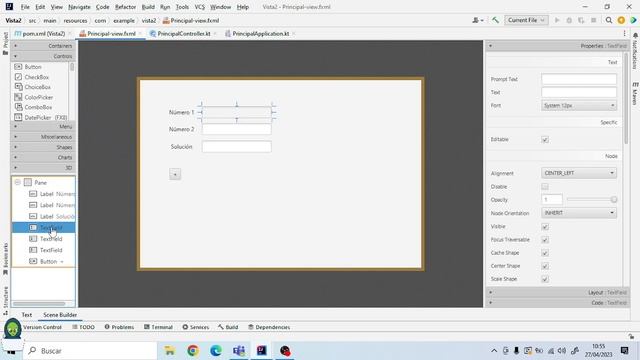Open the Tools menu
The height and width of the screenshot is (360, 640).
point(182,7)
